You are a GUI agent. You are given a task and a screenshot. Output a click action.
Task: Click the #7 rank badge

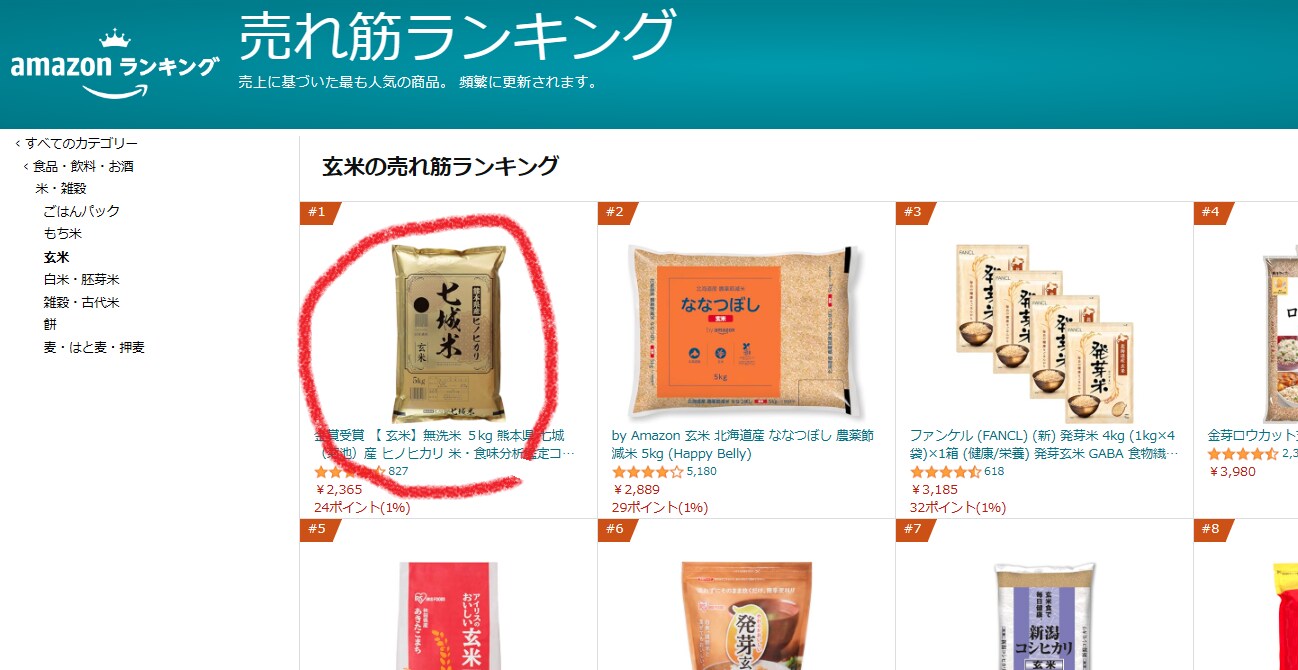click(916, 529)
